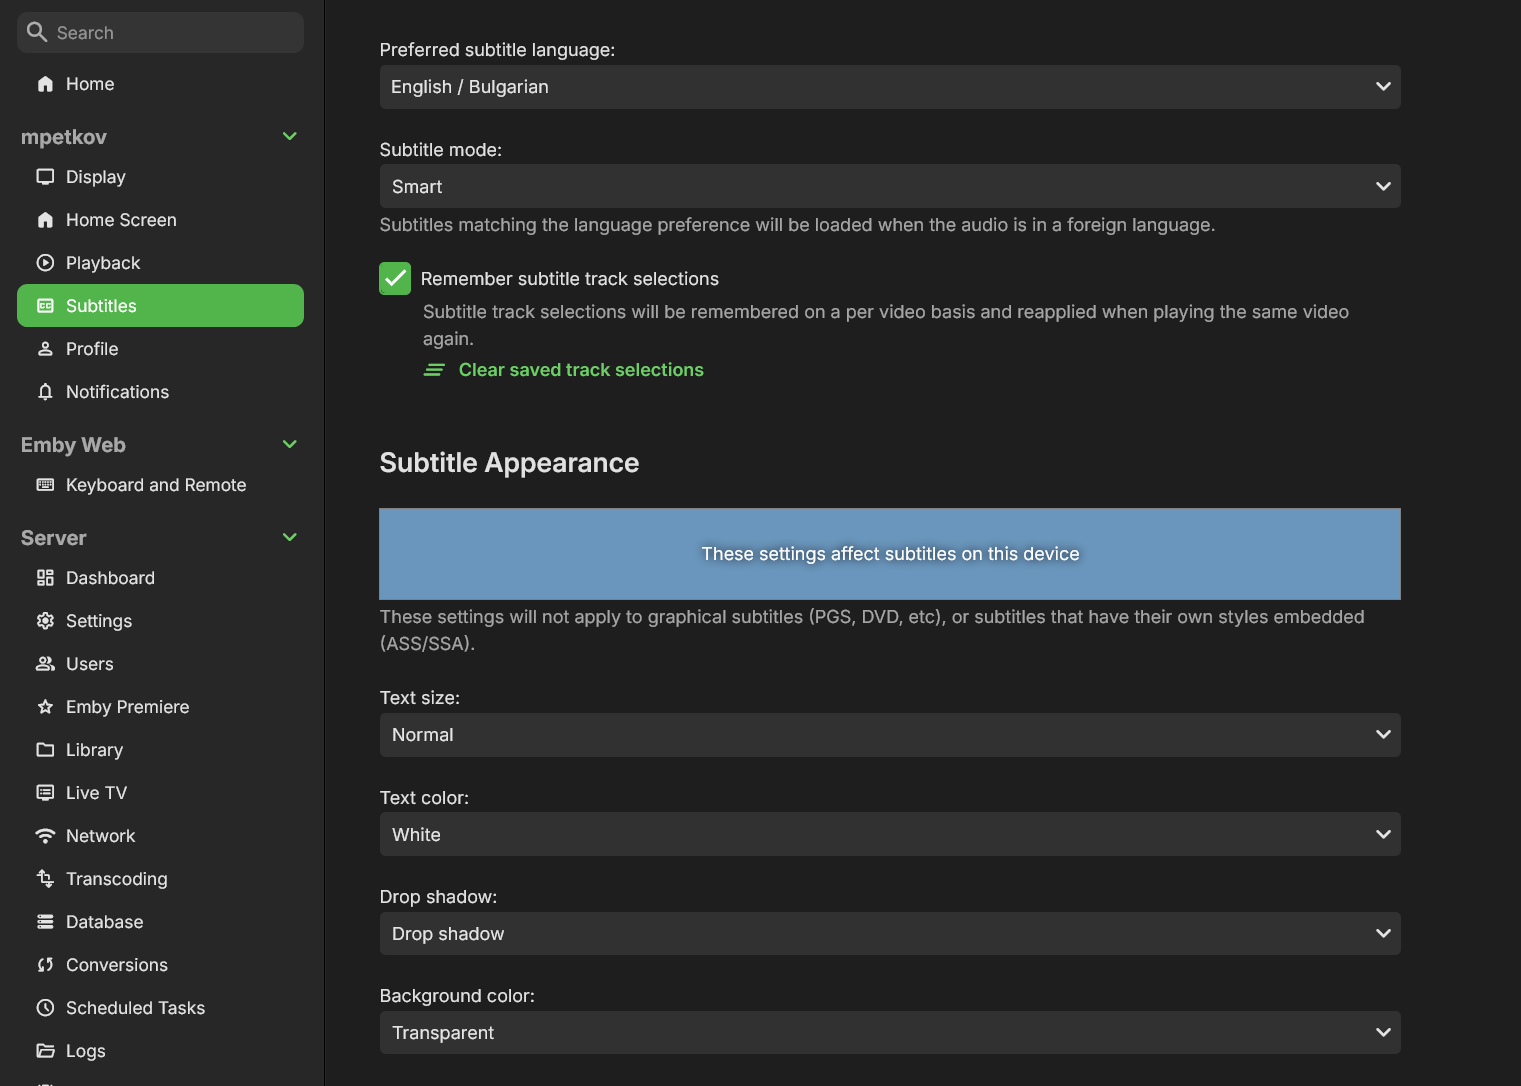Viewport: 1521px width, 1086px height.
Task: Open the Subtitle mode dropdown
Action: [x=889, y=187]
